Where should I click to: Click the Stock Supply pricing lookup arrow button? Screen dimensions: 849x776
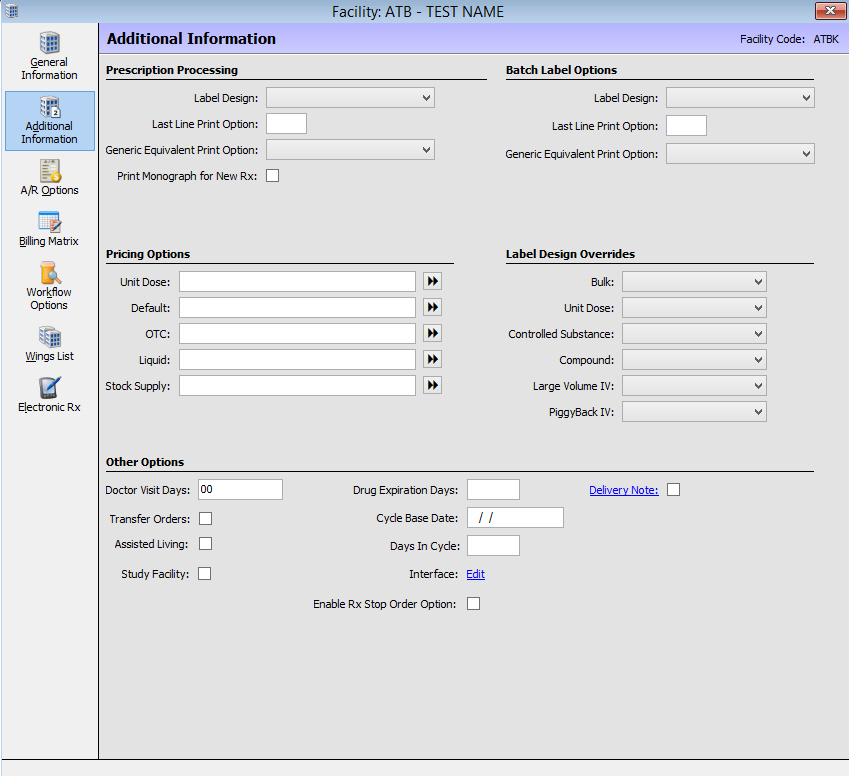coord(432,386)
